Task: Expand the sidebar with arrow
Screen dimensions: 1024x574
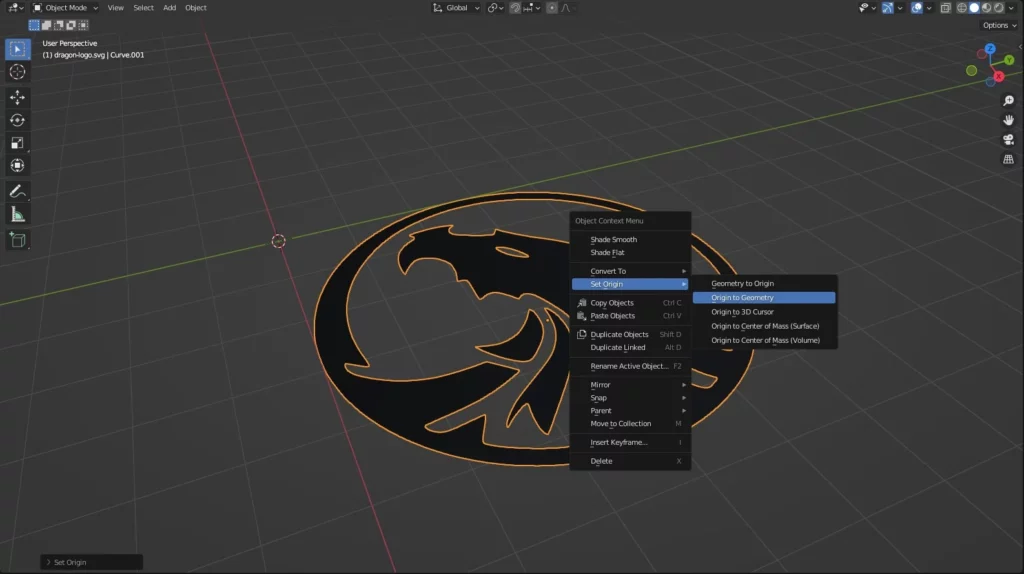Action: pos(1021,47)
